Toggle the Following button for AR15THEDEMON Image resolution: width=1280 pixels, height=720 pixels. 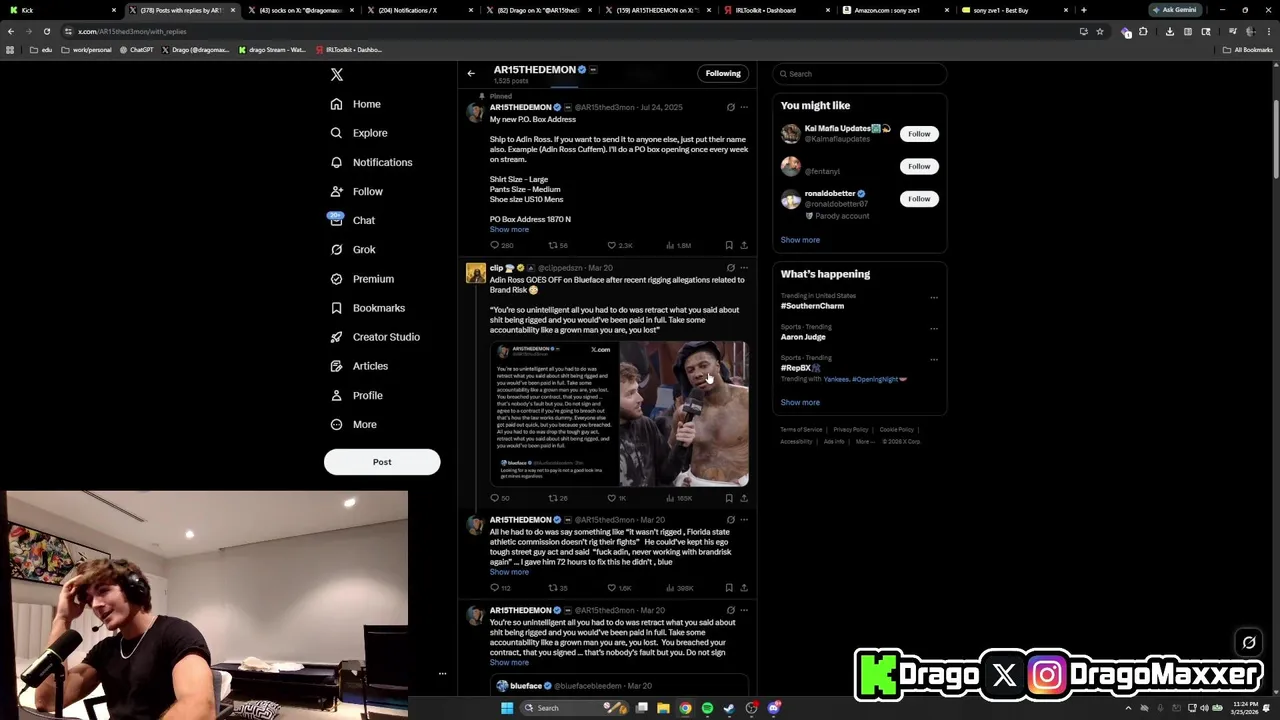[x=723, y=73]
